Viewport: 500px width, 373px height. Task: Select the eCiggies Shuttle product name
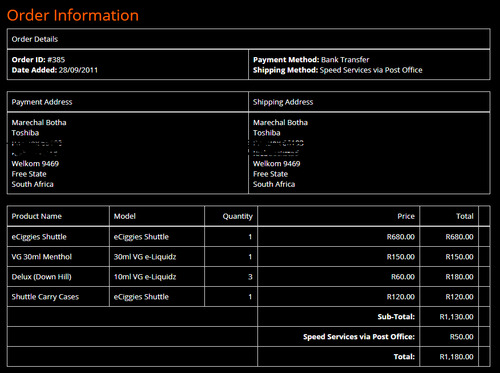tap(39, 237)
